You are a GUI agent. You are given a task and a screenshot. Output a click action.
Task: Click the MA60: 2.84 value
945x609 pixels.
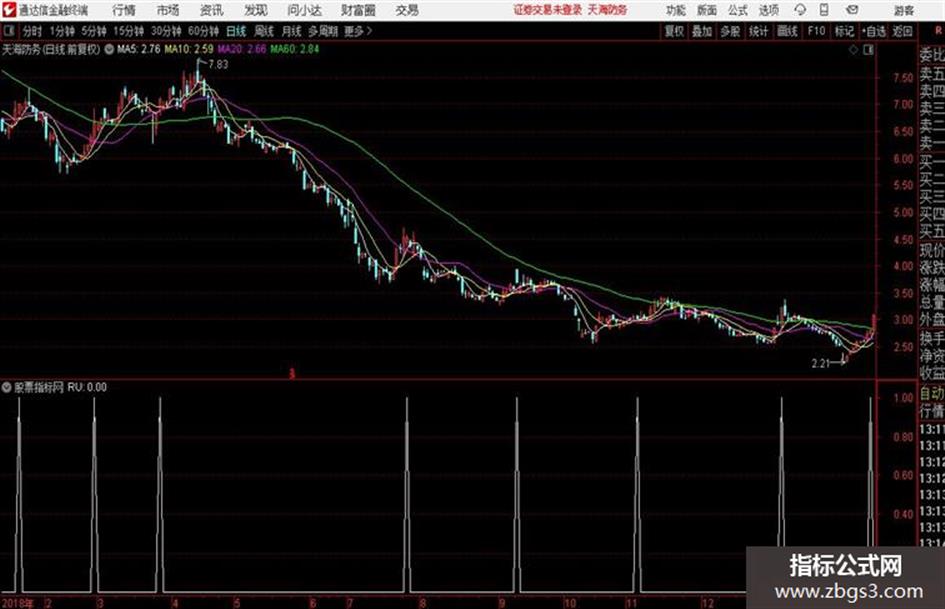pos(295,49)
